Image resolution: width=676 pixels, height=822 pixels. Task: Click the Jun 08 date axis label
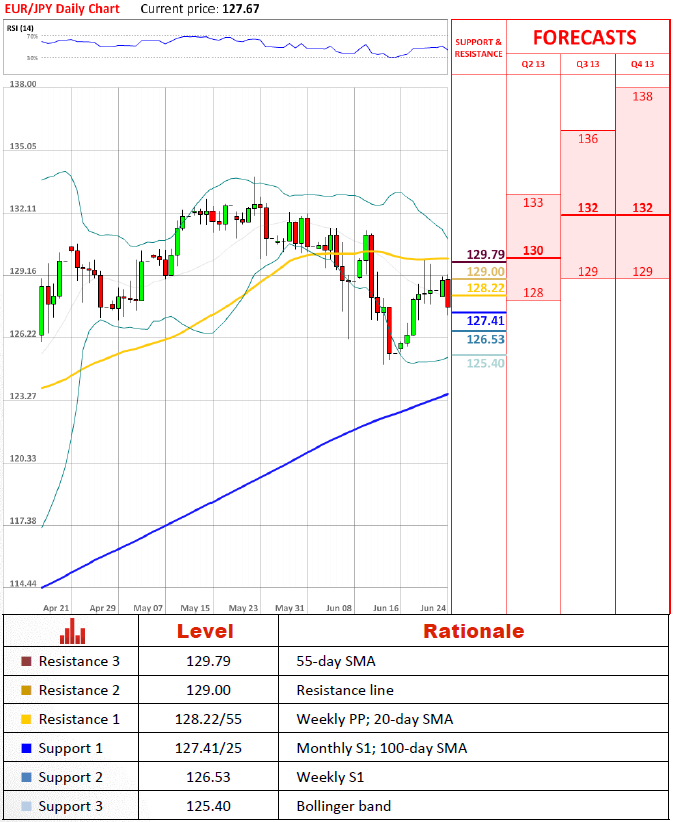339,608
